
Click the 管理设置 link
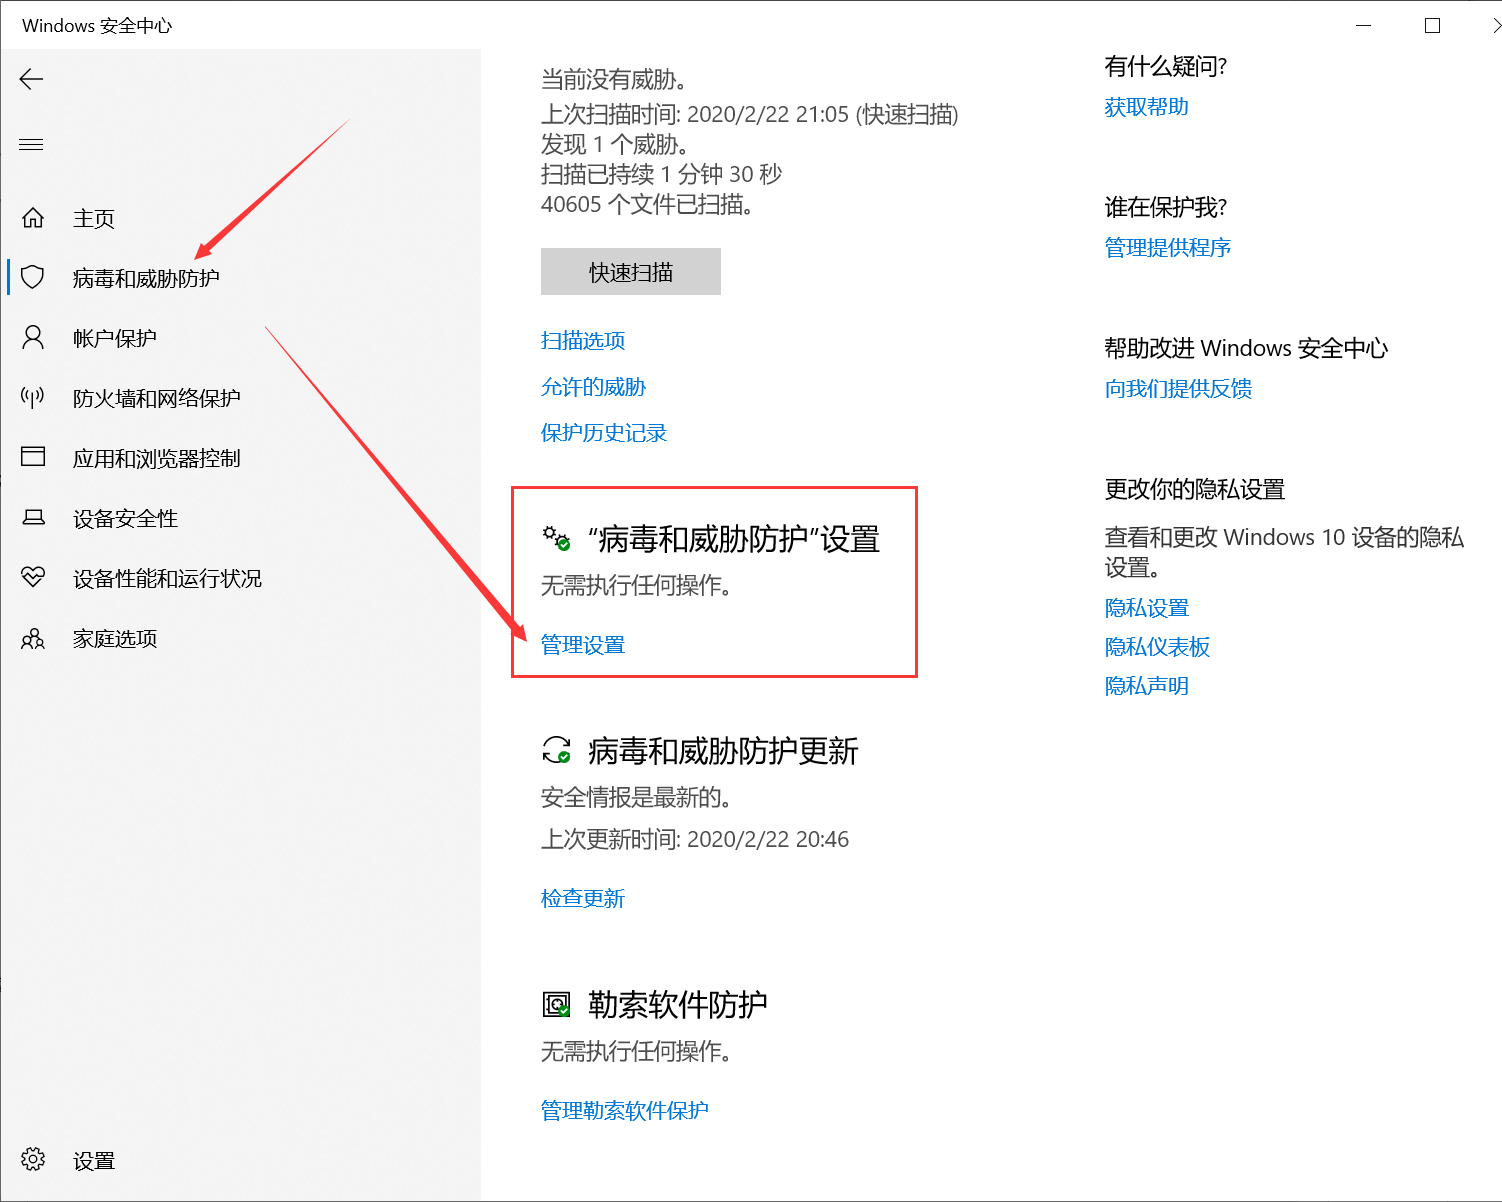tap(583, 644)
